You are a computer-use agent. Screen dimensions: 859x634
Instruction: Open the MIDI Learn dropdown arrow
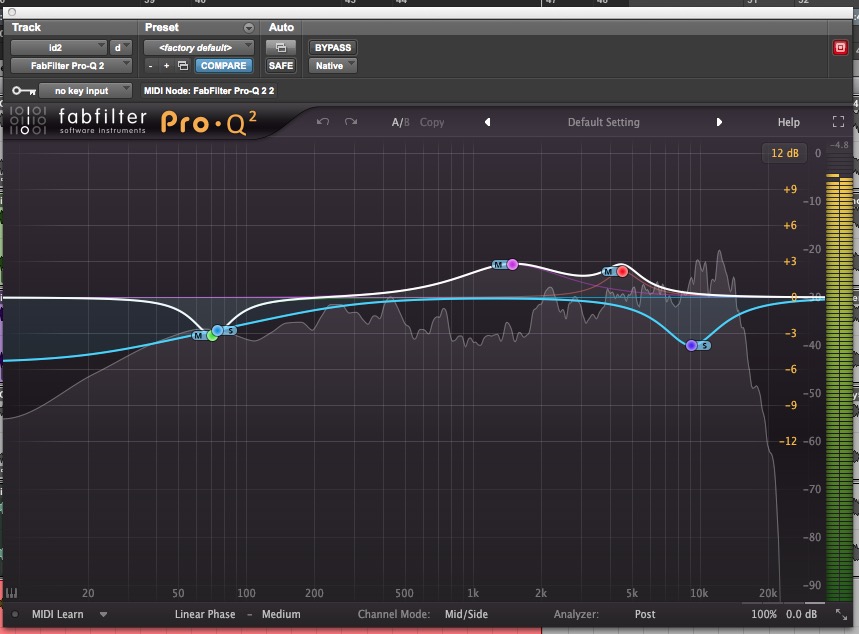(103, 615)
